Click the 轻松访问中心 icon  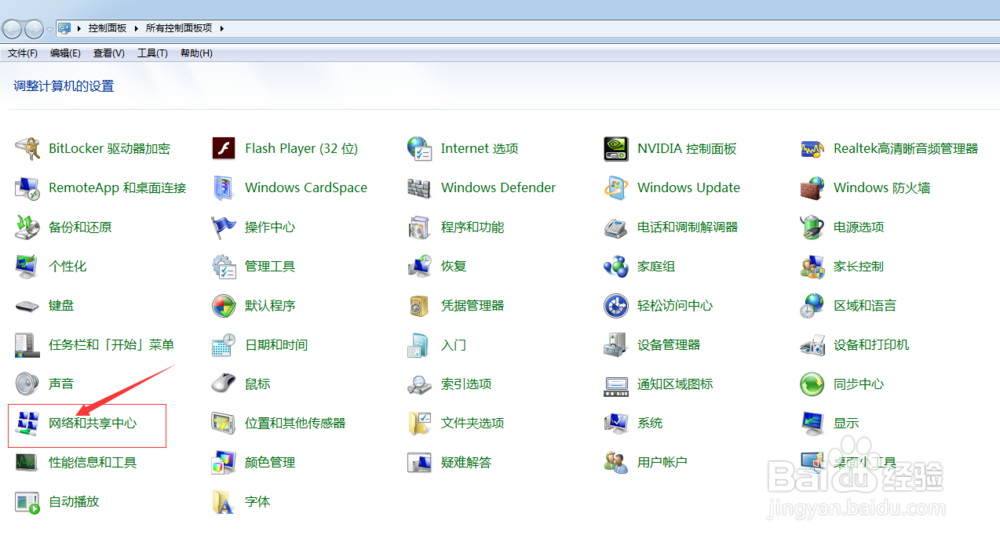pyautogui.click(x=615, y=306)
